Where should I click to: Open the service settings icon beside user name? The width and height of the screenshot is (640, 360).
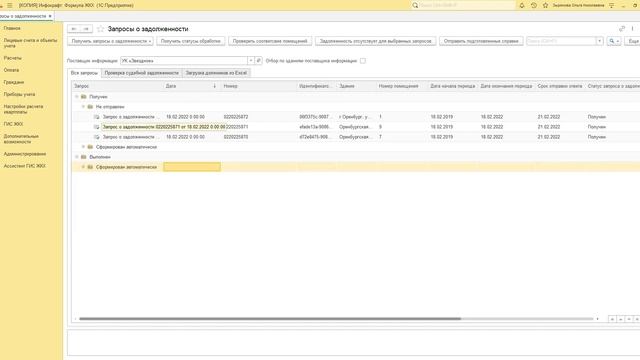pos(611,5)
